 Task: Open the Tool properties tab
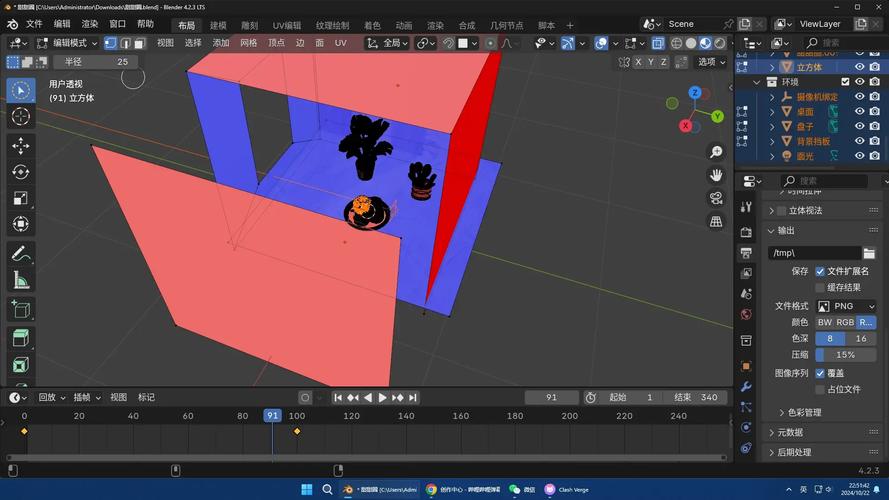point(746,207)
